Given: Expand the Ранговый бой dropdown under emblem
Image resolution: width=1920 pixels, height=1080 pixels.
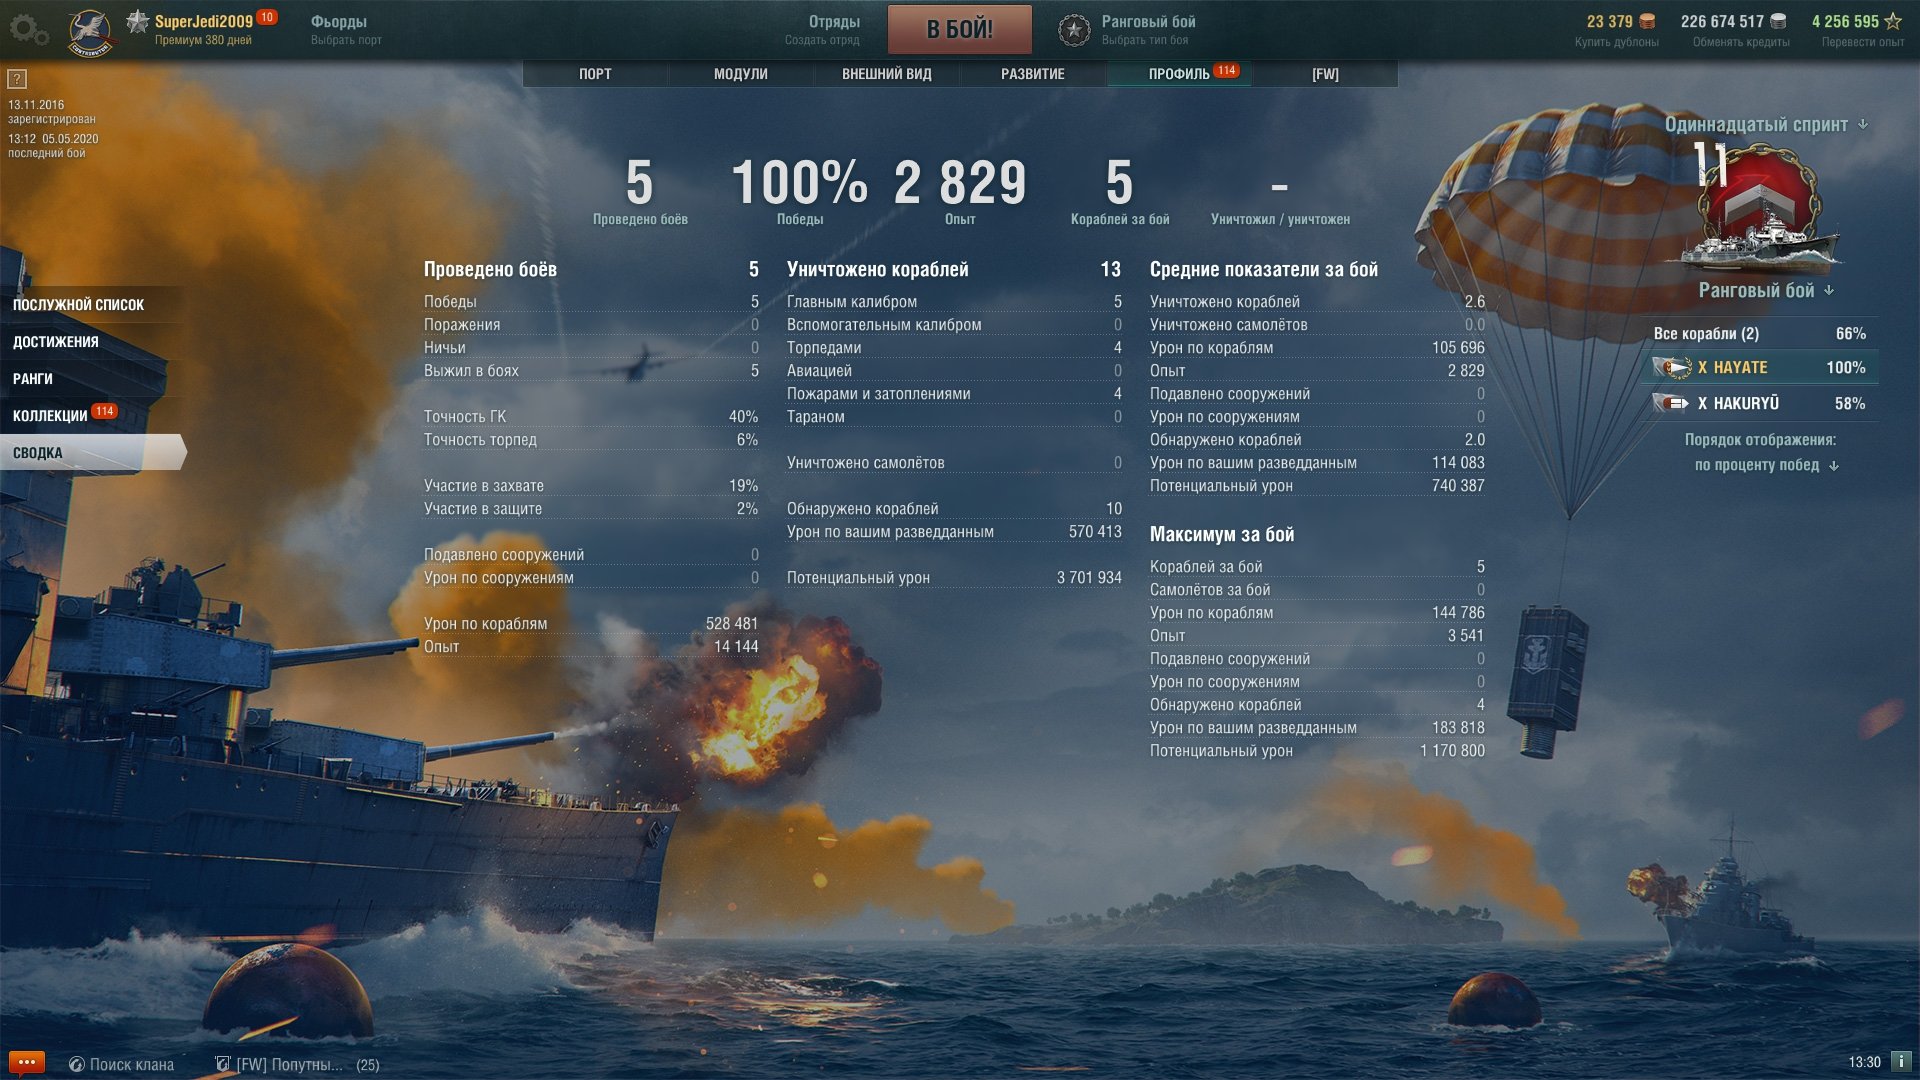Looking at the screenshot, I should click(1766, 290).
